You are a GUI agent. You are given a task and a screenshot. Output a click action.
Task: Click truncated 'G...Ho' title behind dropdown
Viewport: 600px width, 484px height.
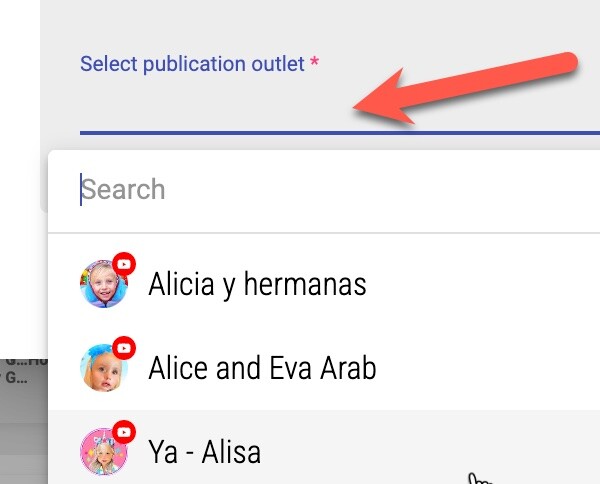24,361
